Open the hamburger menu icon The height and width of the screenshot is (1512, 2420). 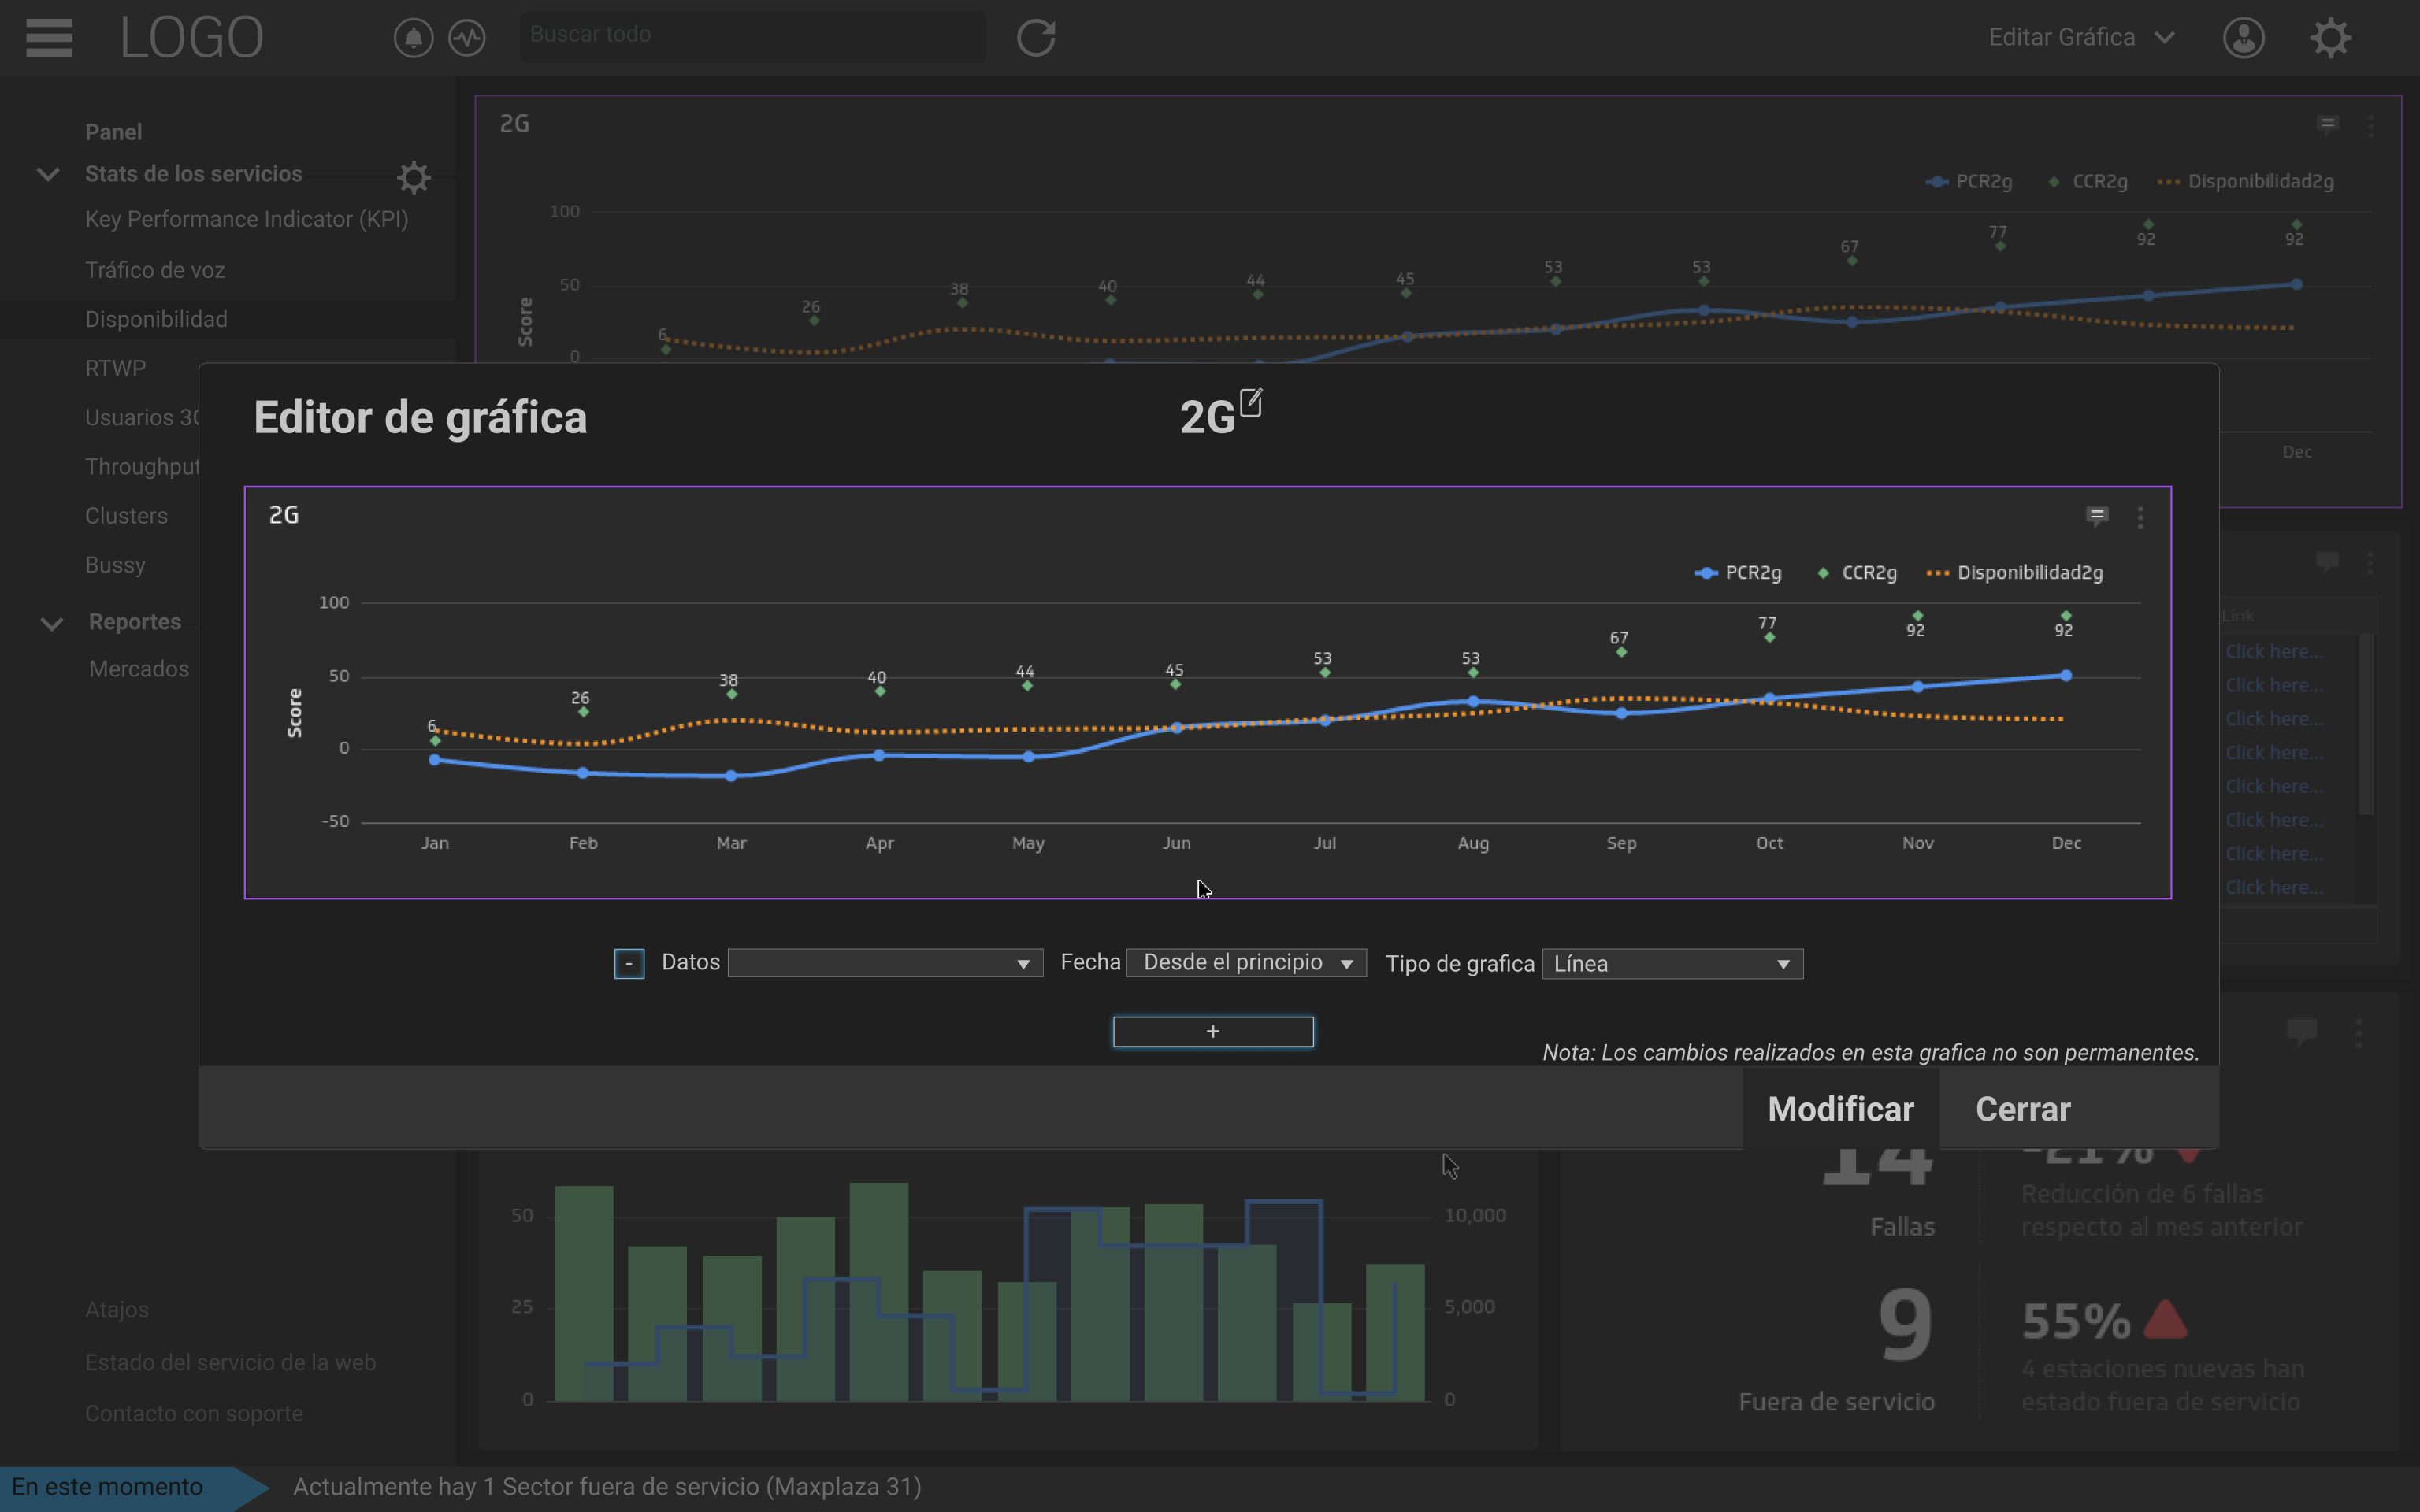tap(49, 38)
